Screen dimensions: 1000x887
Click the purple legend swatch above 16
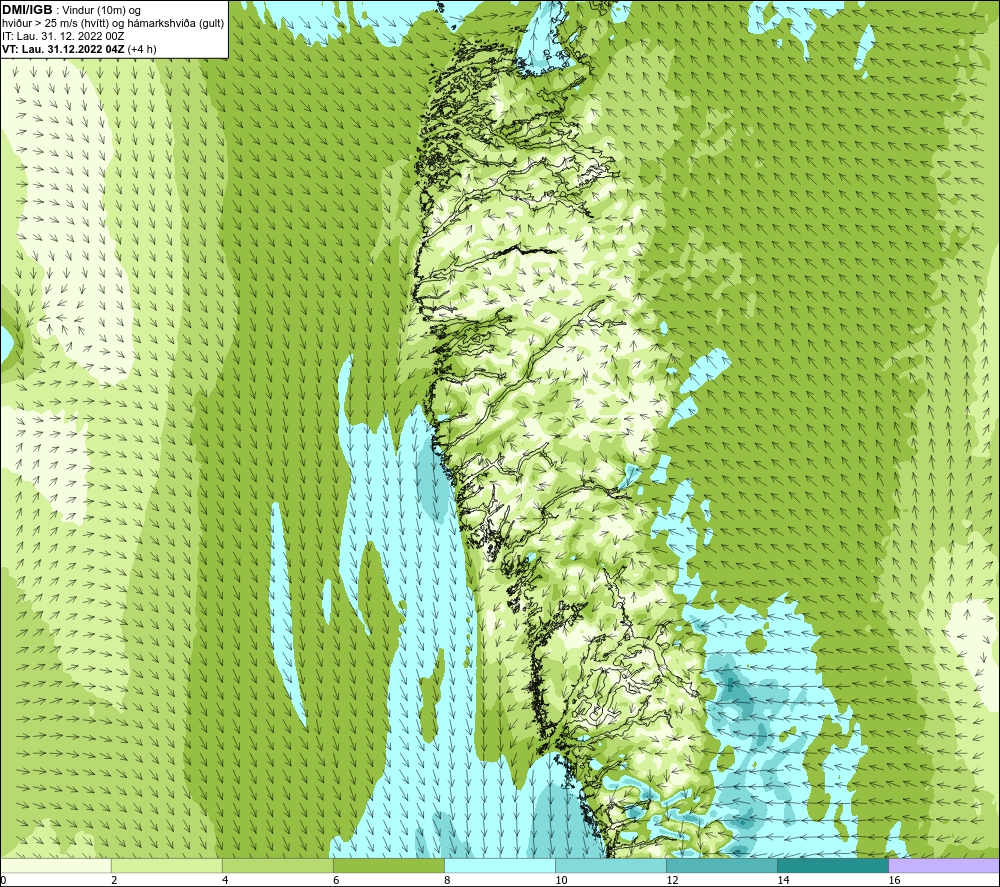click(944, 865)
